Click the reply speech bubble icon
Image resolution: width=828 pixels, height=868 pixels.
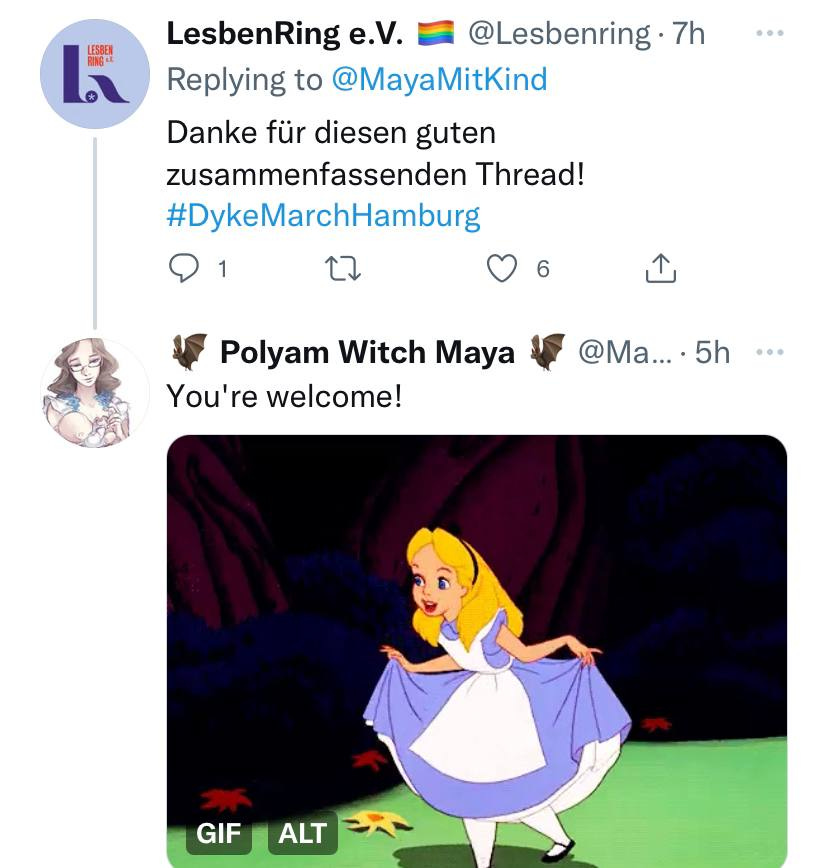(183, 268)
